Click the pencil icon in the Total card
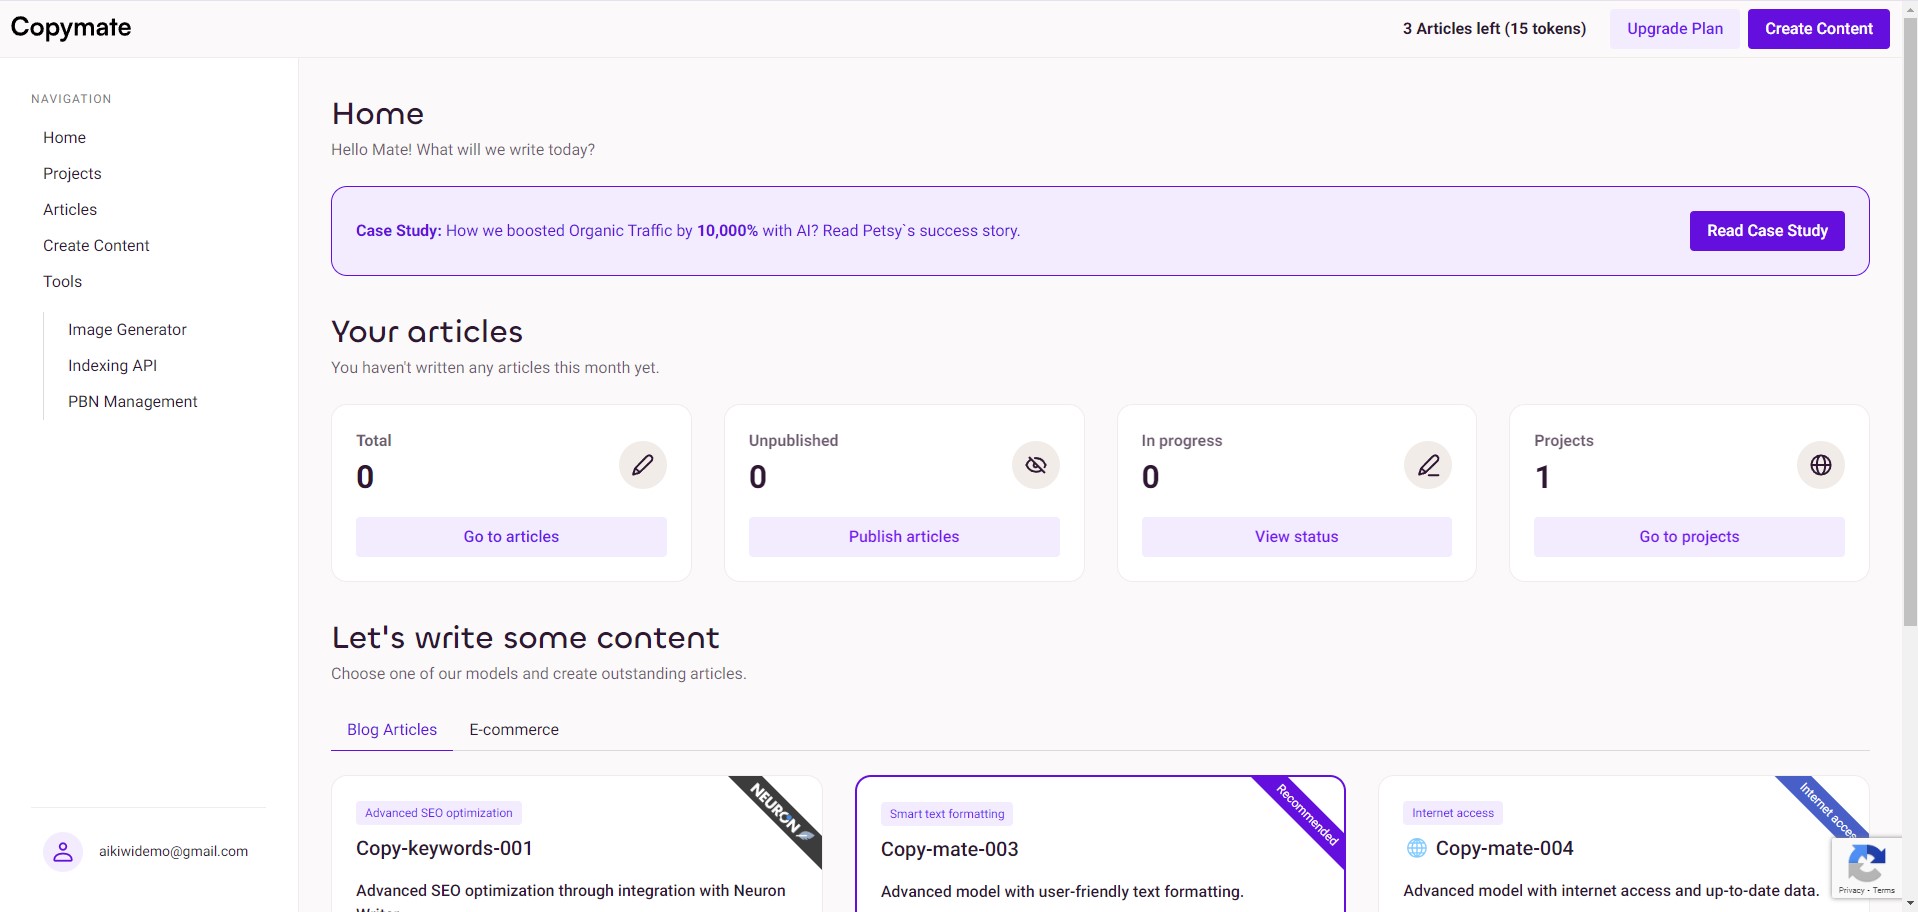Viewport: 1918px width, 912px height. [x=642, y=465]
